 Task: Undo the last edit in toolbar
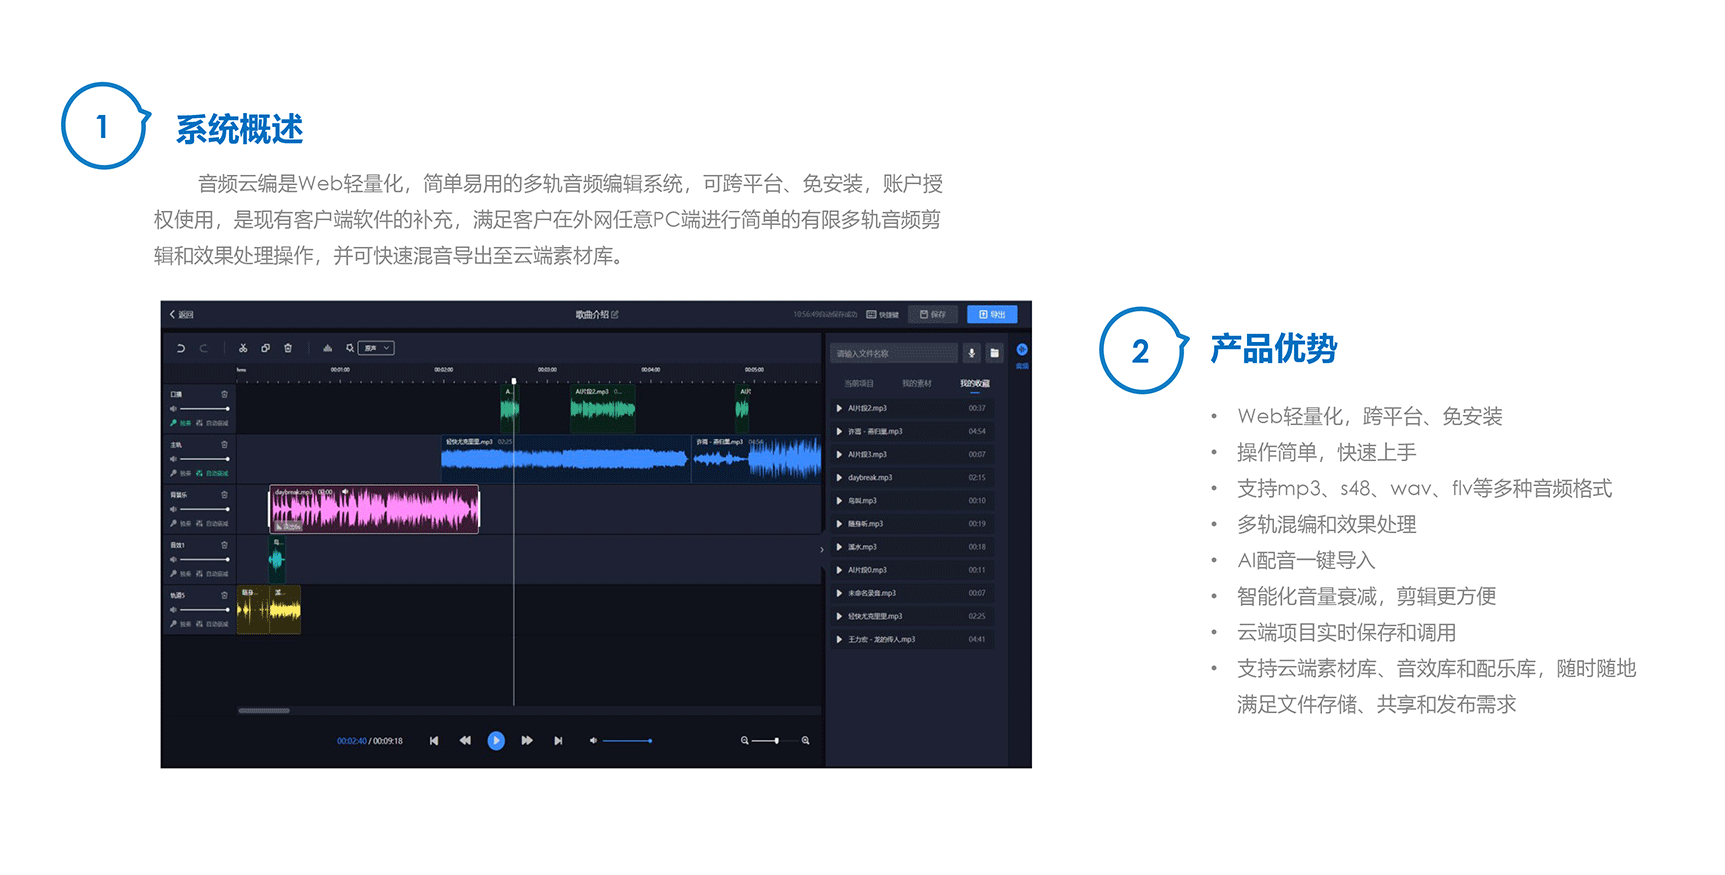pyautogui.click(x=181, y=348)
